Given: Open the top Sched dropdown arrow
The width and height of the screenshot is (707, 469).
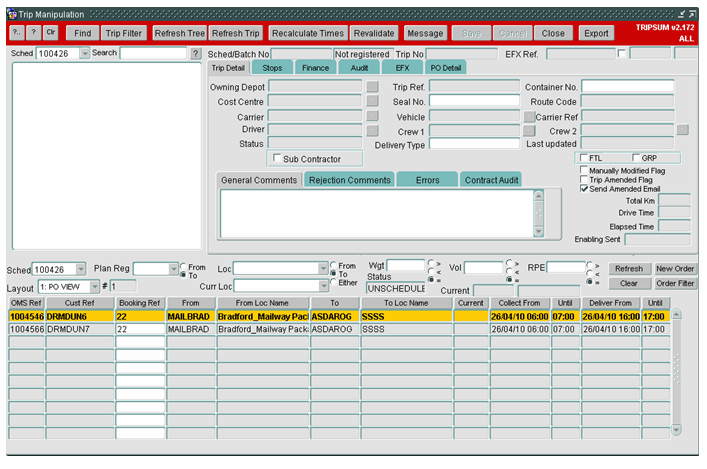Looking at the screenshot, I should point(84,53).
